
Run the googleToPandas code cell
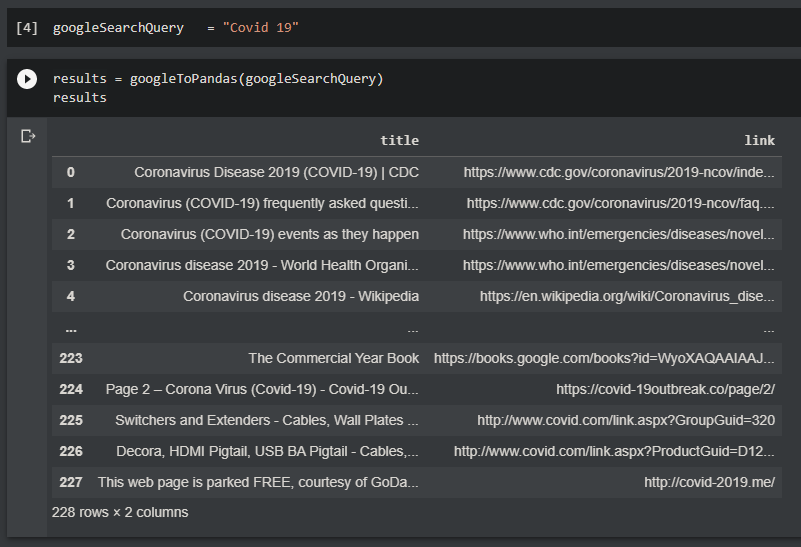point(27,79)
